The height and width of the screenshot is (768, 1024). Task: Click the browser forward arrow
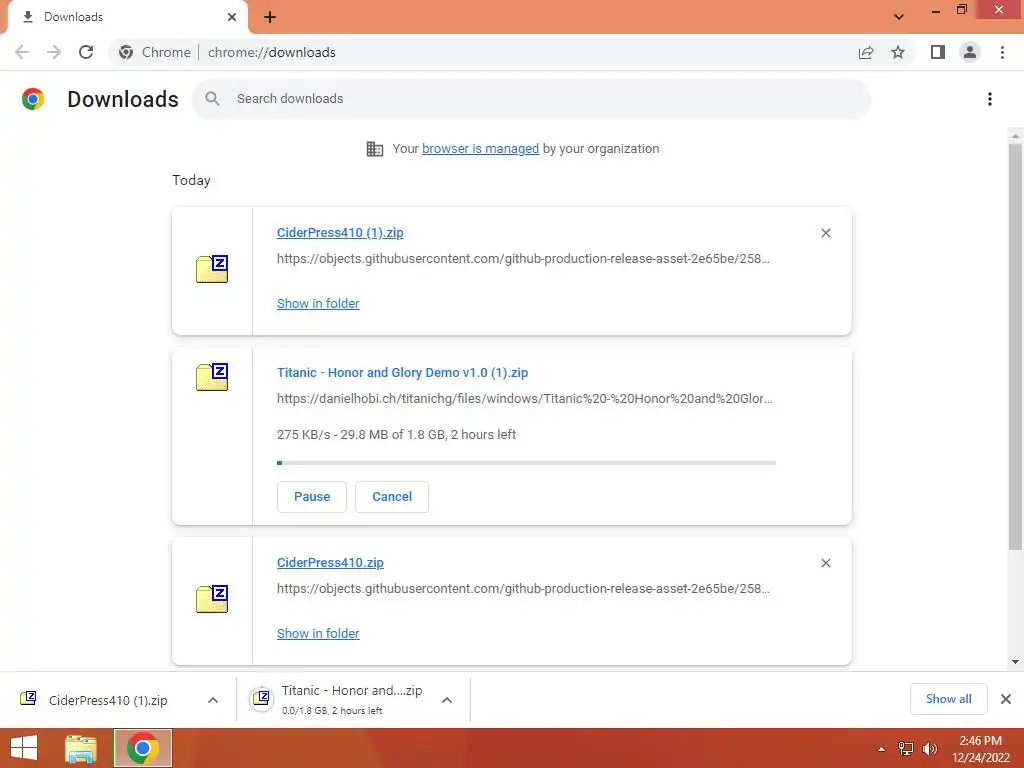click(54, 52)
